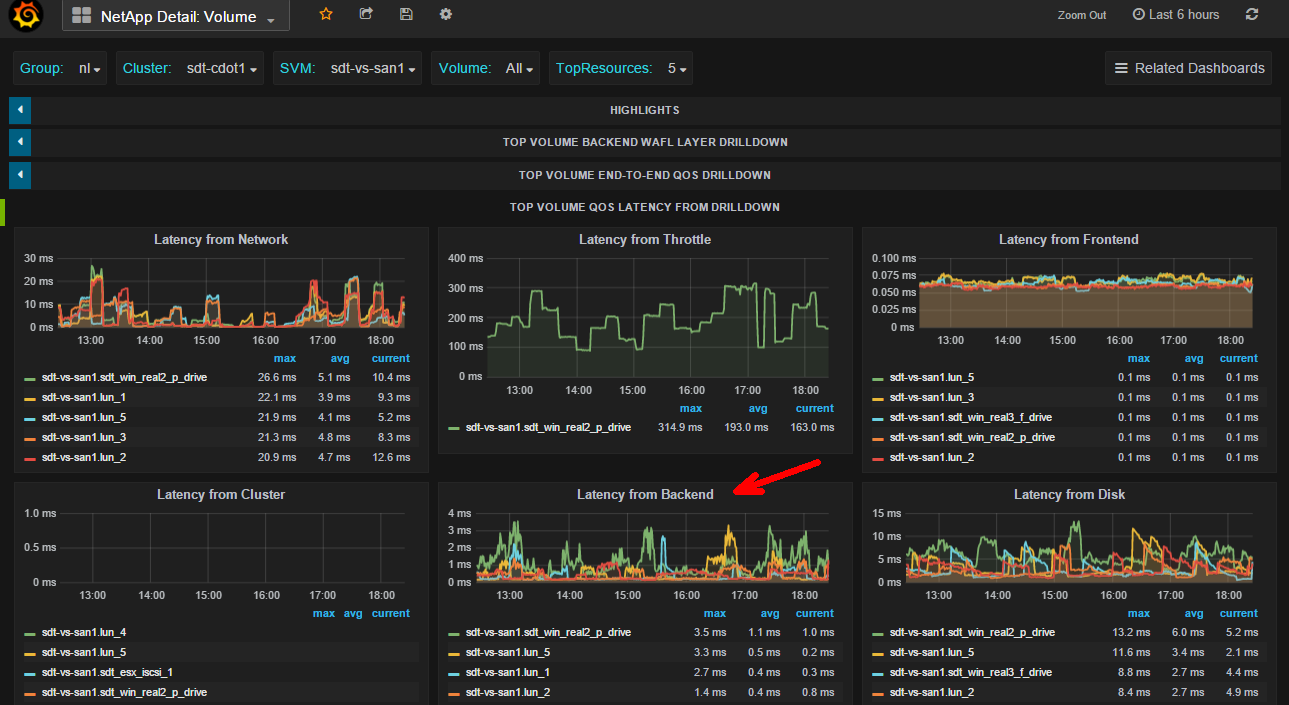Open the Last 6 hours time picker
This screenshot has width=1289, height=705.
(1176, 14)
